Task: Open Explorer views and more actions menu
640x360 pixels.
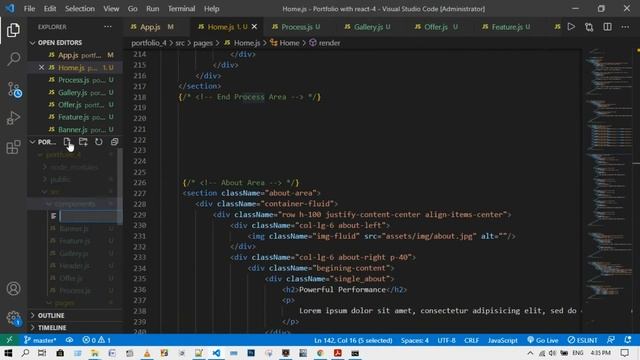Action: 108,27
